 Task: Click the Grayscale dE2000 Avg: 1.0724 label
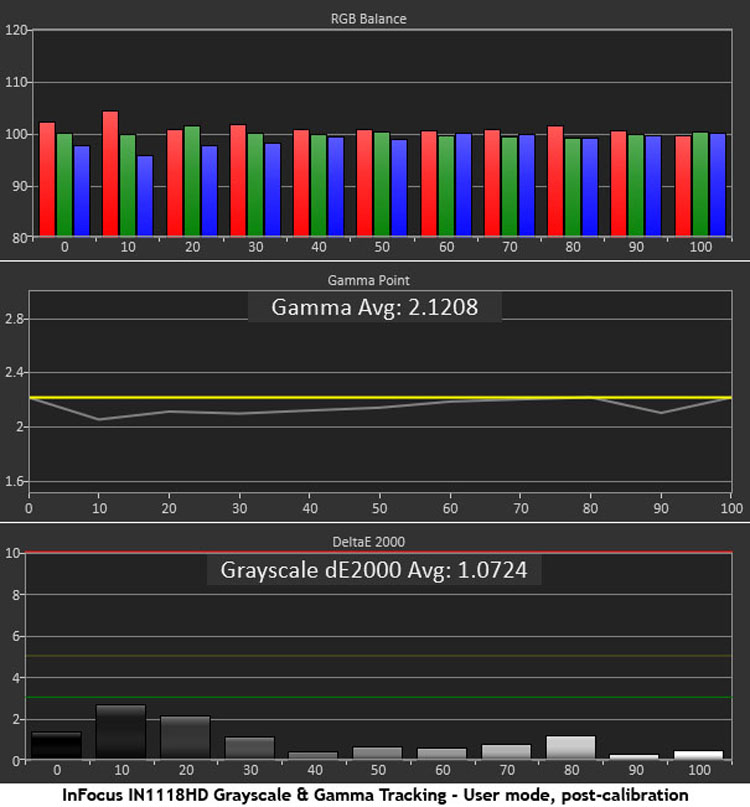coord(374,570)
